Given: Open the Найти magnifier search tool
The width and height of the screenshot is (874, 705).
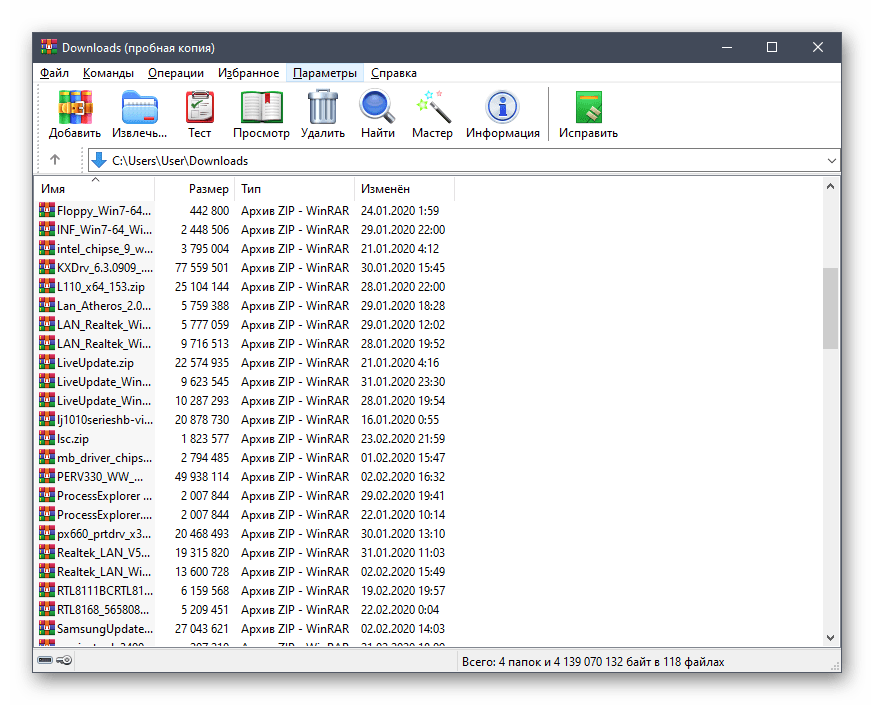Looking at the screenshot, I should pyautogui.click(x=377, y=107).
